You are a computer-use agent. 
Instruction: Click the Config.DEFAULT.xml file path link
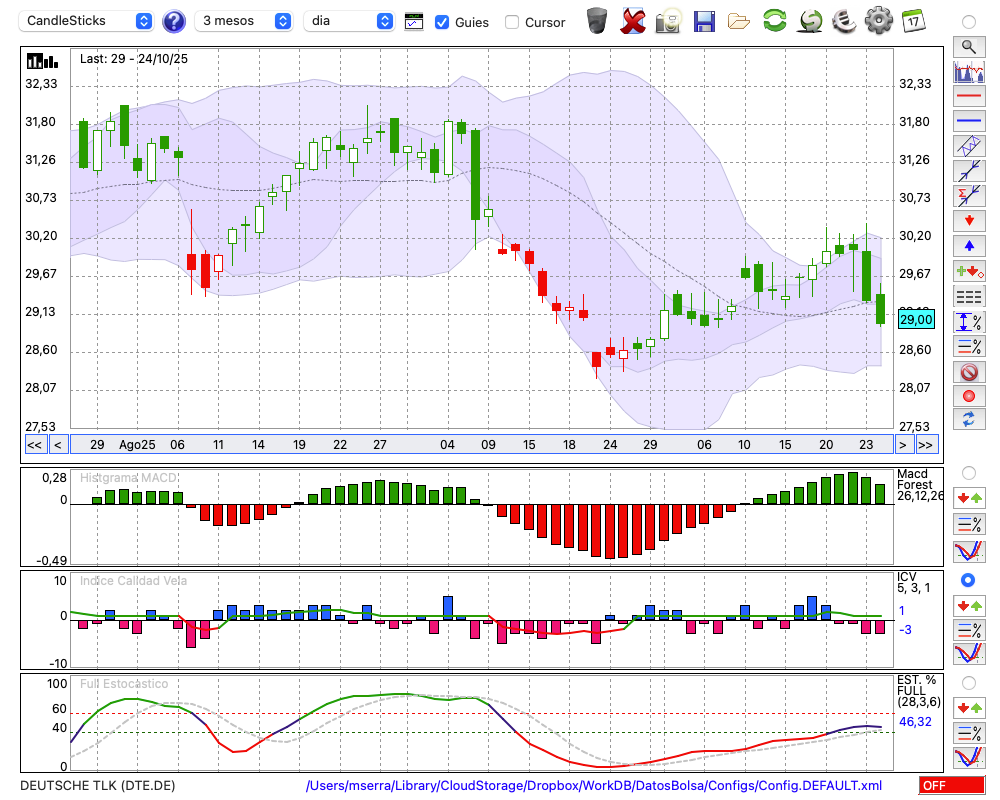pyautogui.click(x=594, y=786)
